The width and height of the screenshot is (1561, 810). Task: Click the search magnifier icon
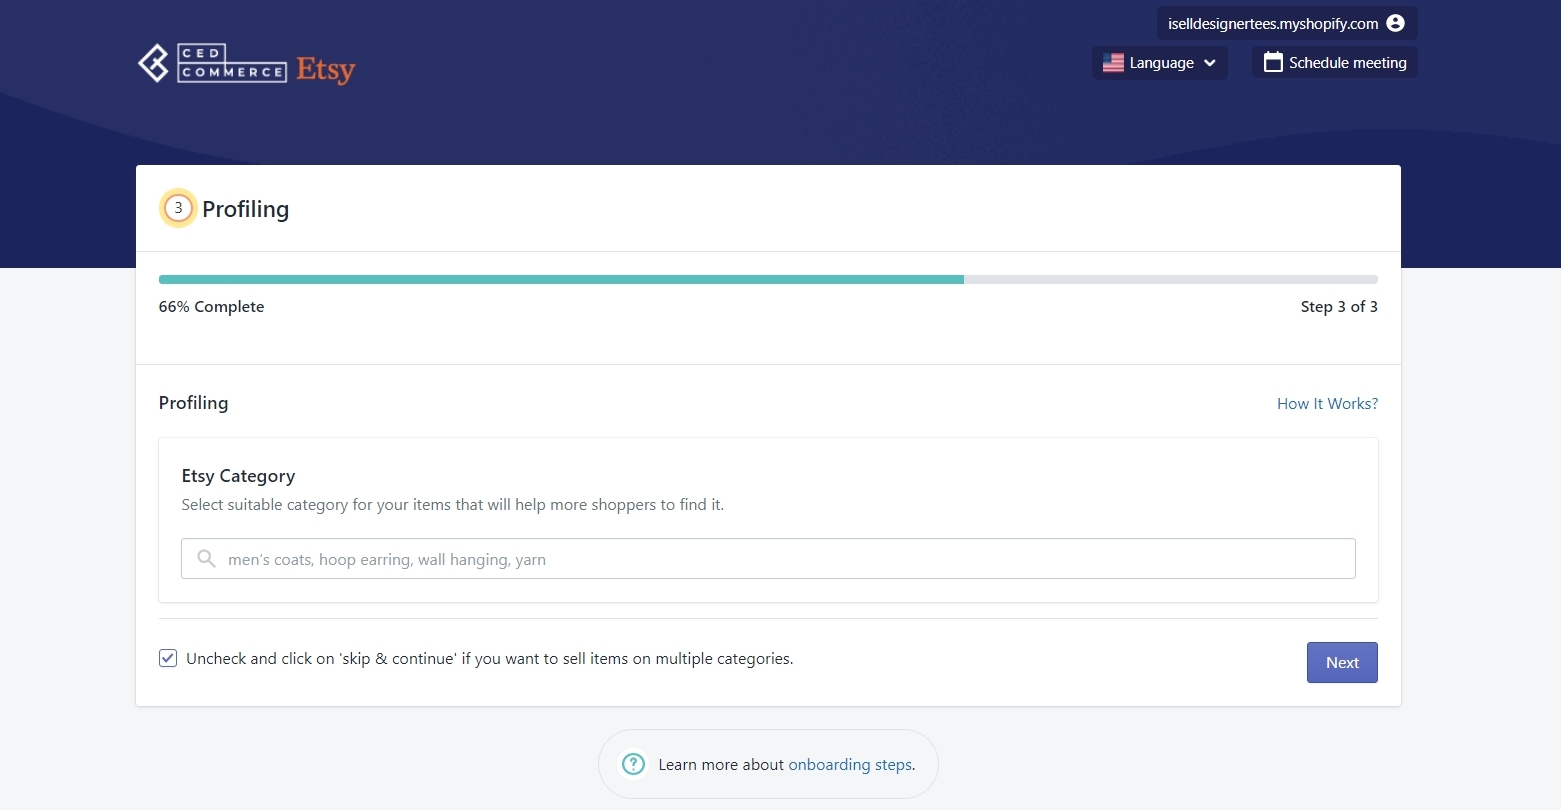coord(206,559)
